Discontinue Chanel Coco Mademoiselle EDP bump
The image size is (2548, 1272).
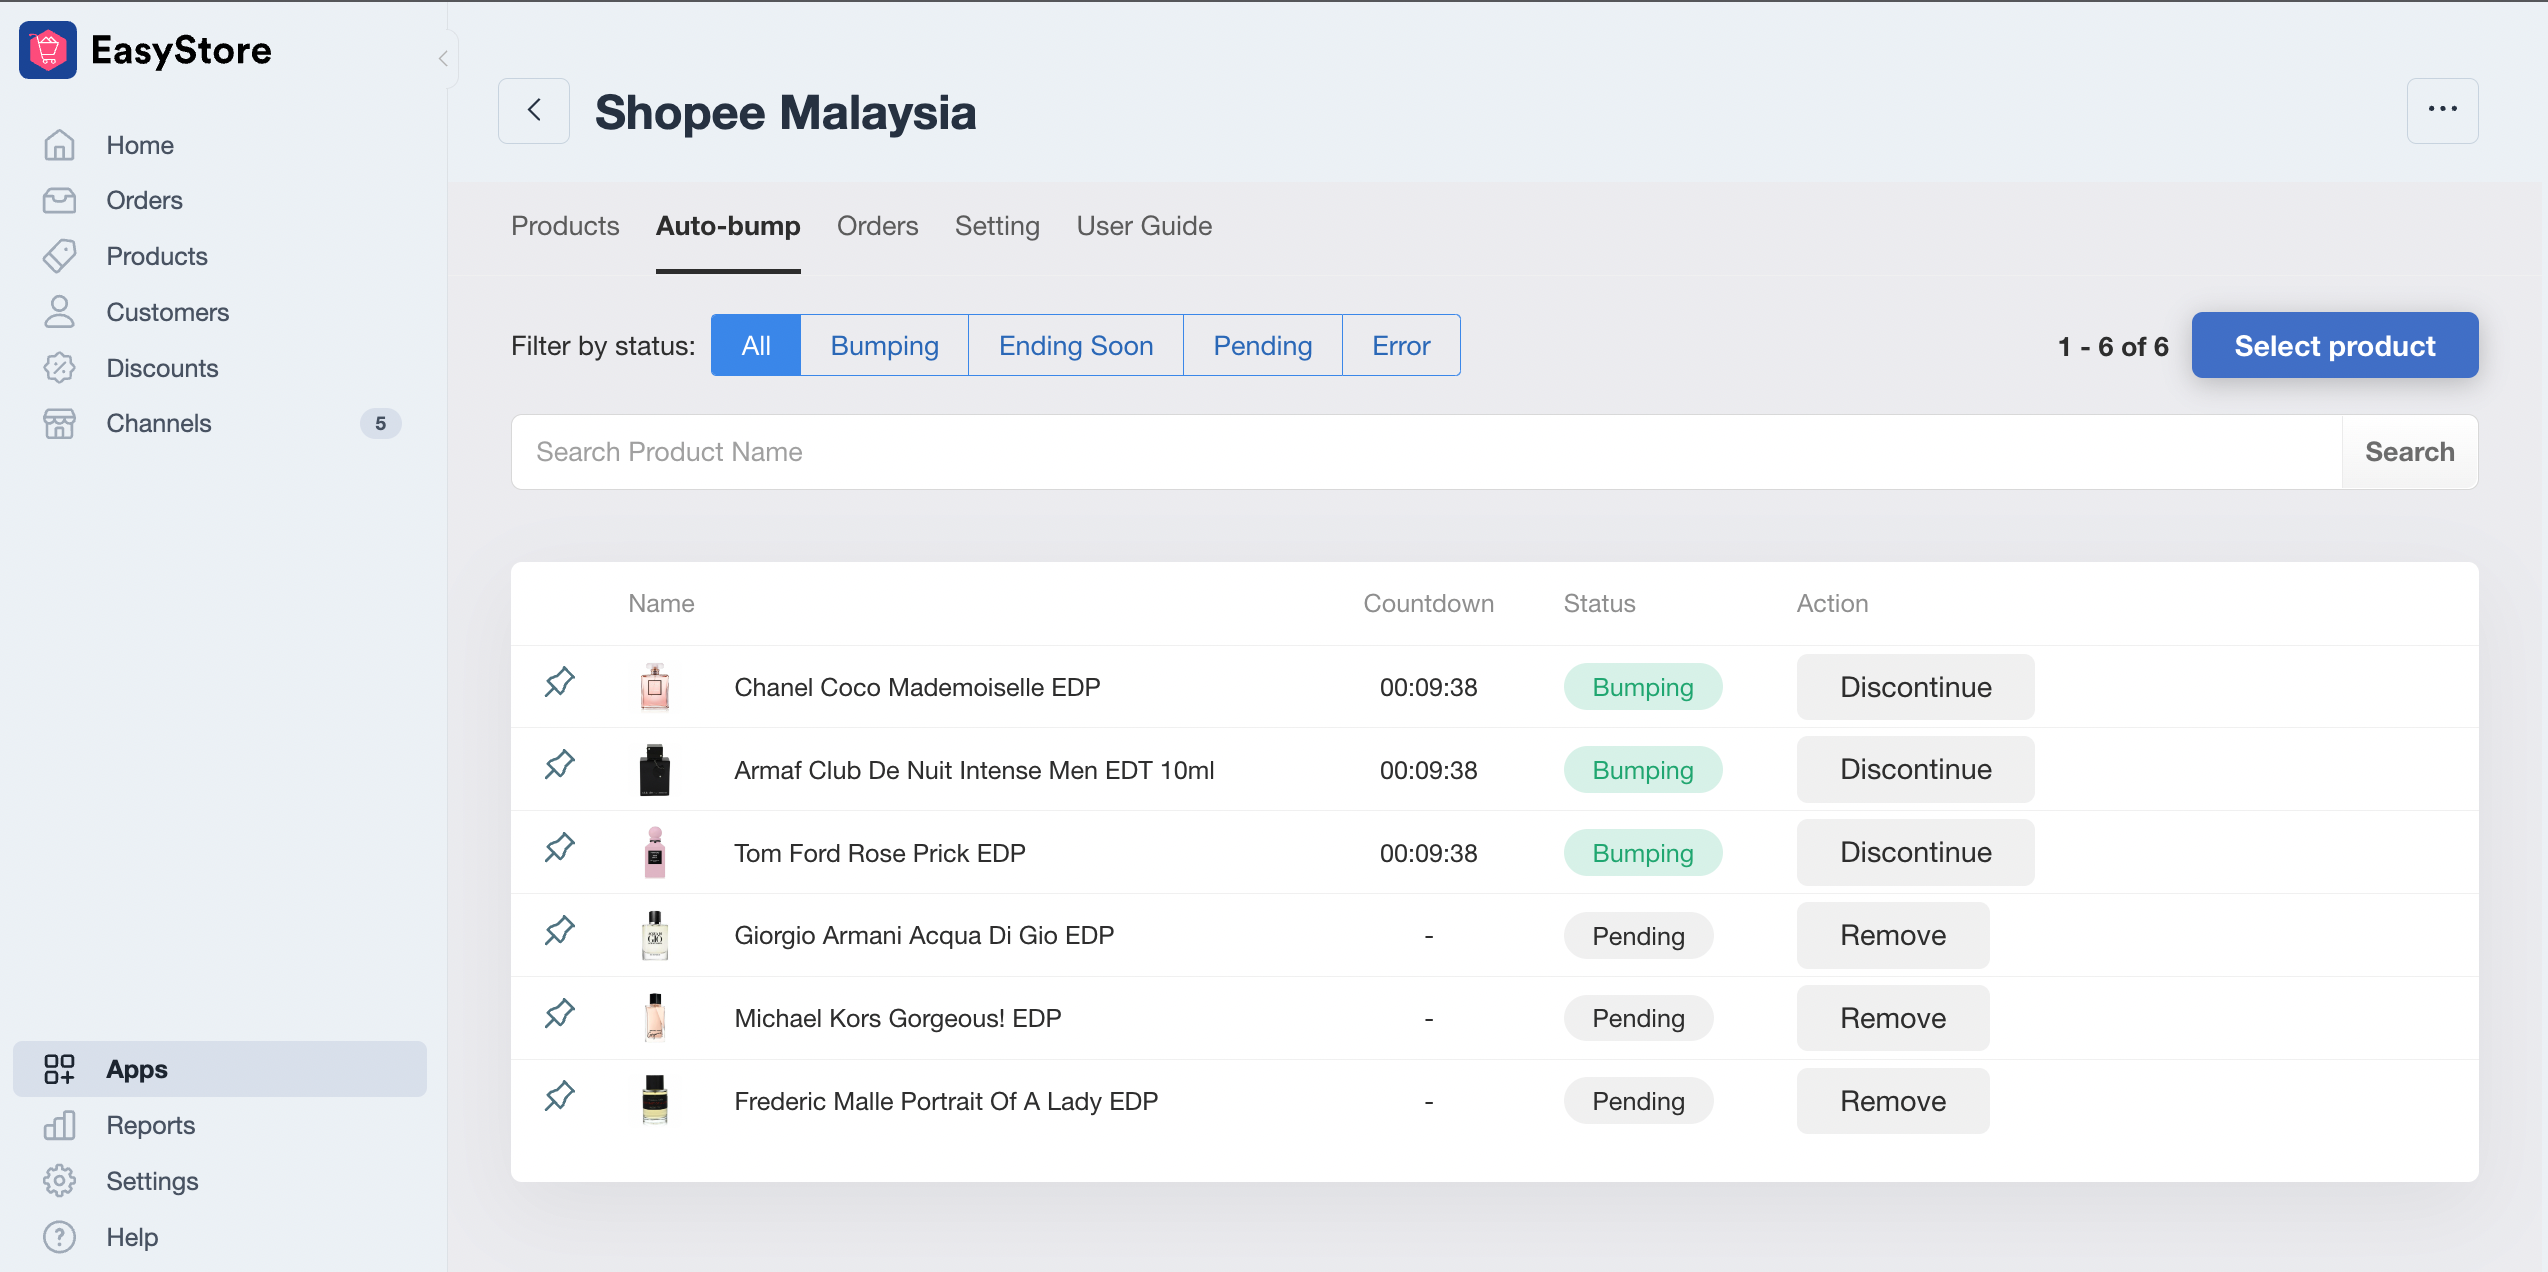[x=1915, y=687]
